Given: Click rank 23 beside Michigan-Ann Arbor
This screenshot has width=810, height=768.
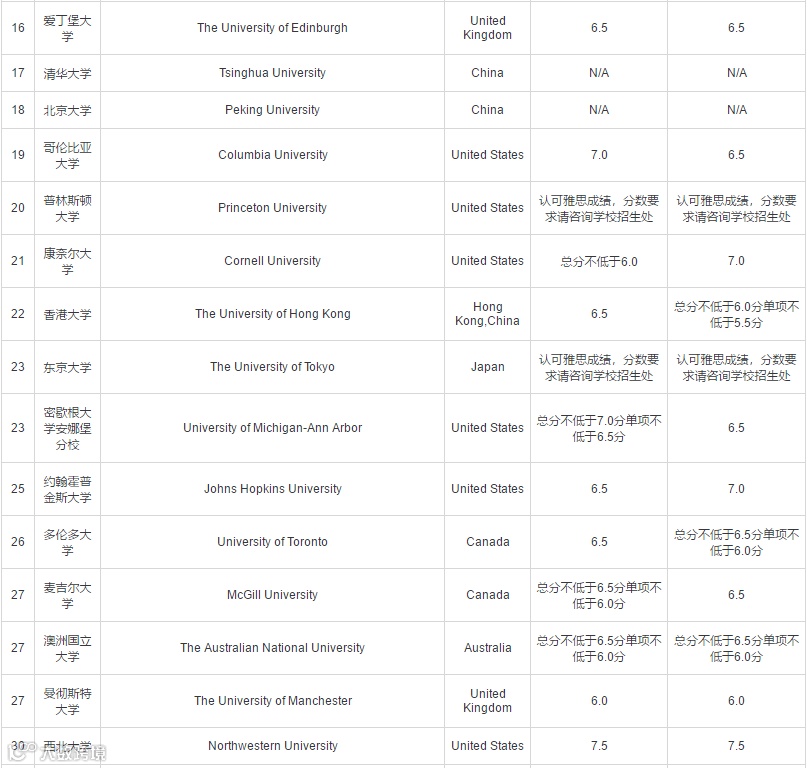Looking at the screenshot, I should (18, 428).
